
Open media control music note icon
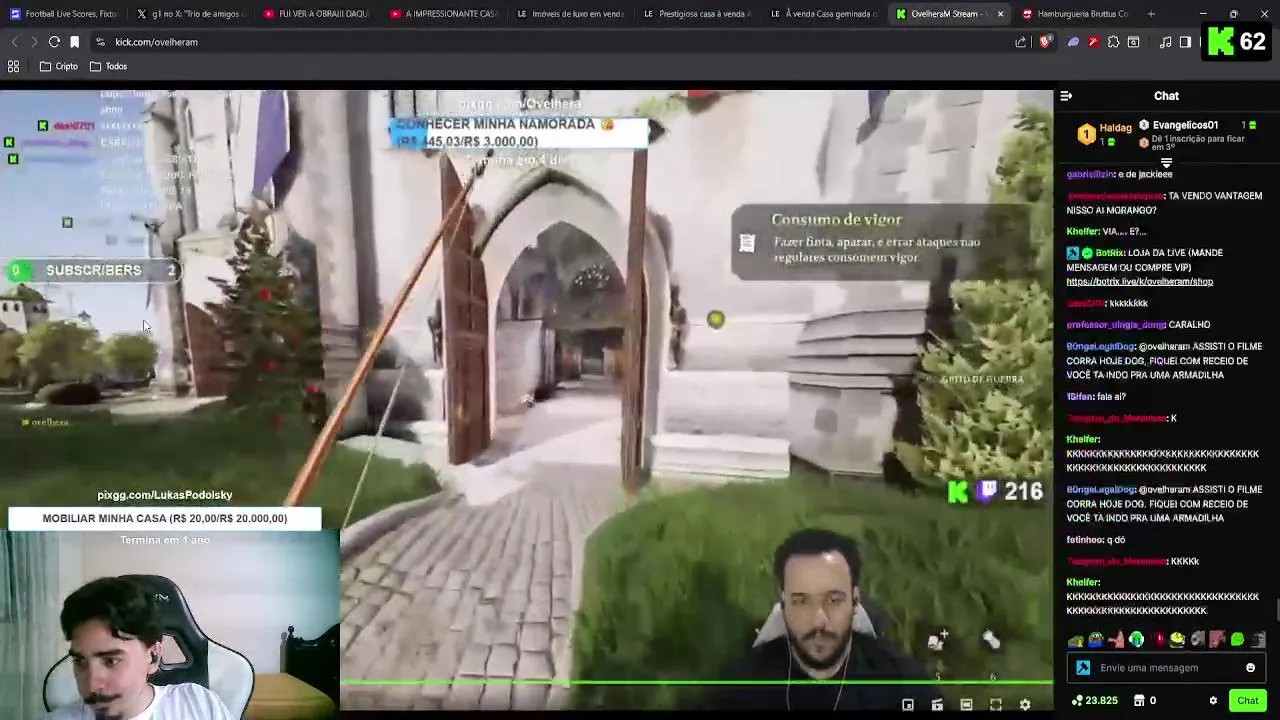[x=1165, y=42]
